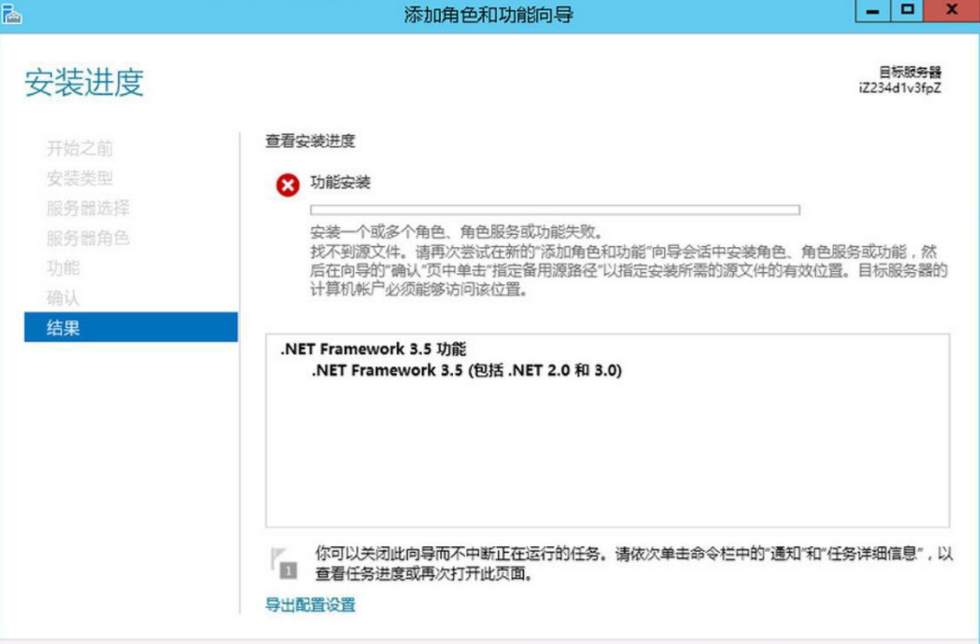Select the 开始之前 step
980x644 pixels.
click(79, 148)
